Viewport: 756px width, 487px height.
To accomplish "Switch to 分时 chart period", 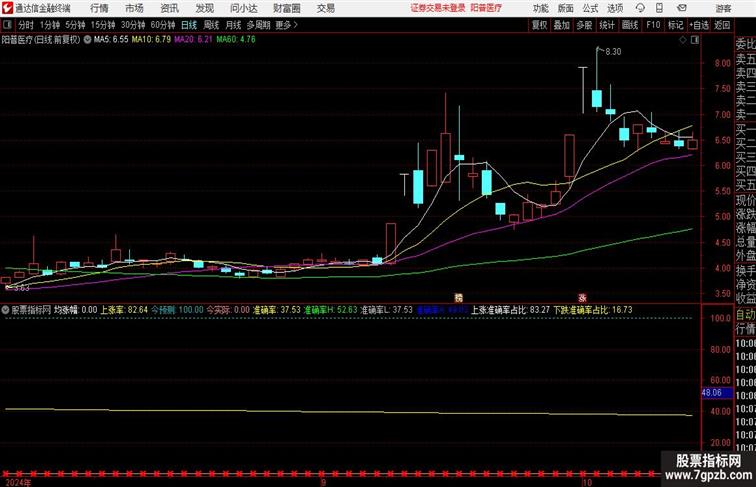I will tap(26, 25).
